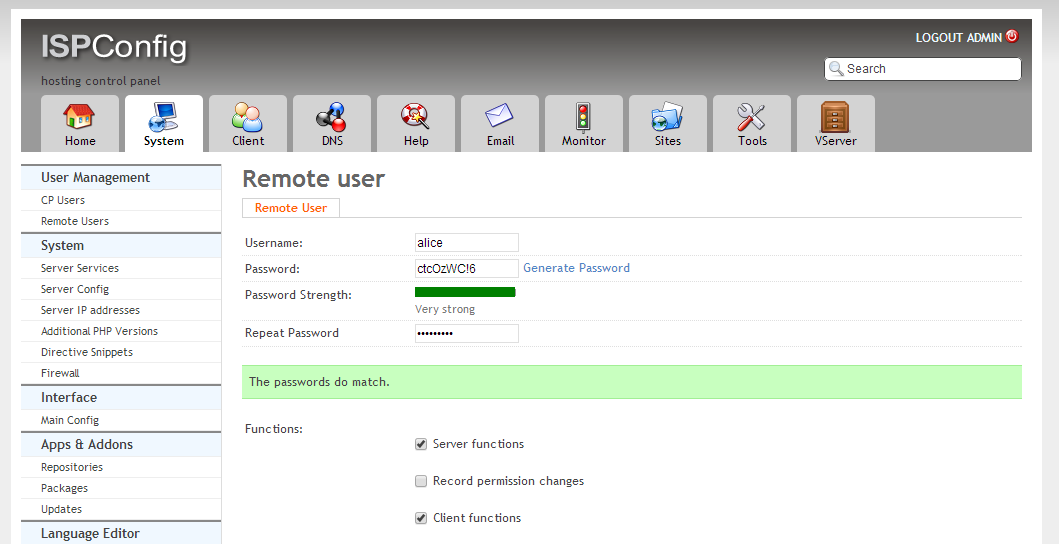1059x544 pixels.
Task: Click the green password strength bar
Action: [465, 292]
